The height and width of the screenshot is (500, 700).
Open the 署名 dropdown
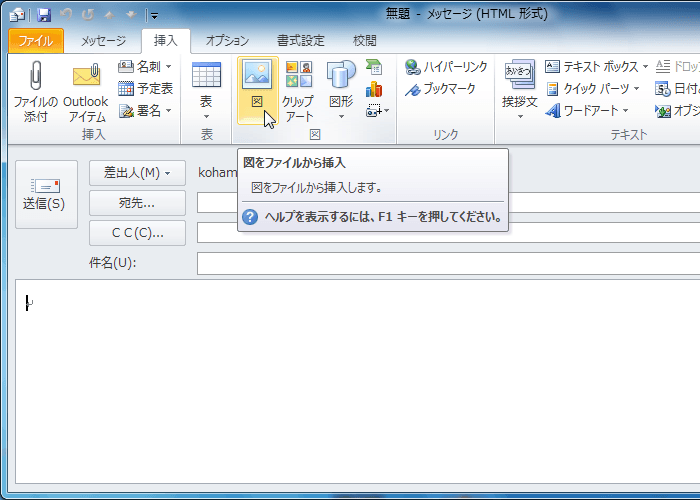[145, 110]
